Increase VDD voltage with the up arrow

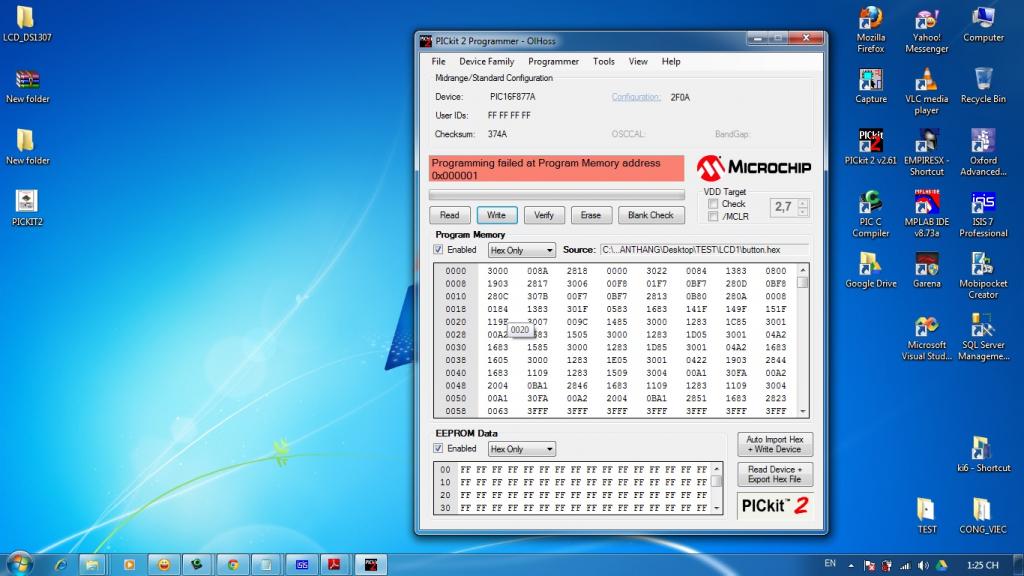point(802,202)
